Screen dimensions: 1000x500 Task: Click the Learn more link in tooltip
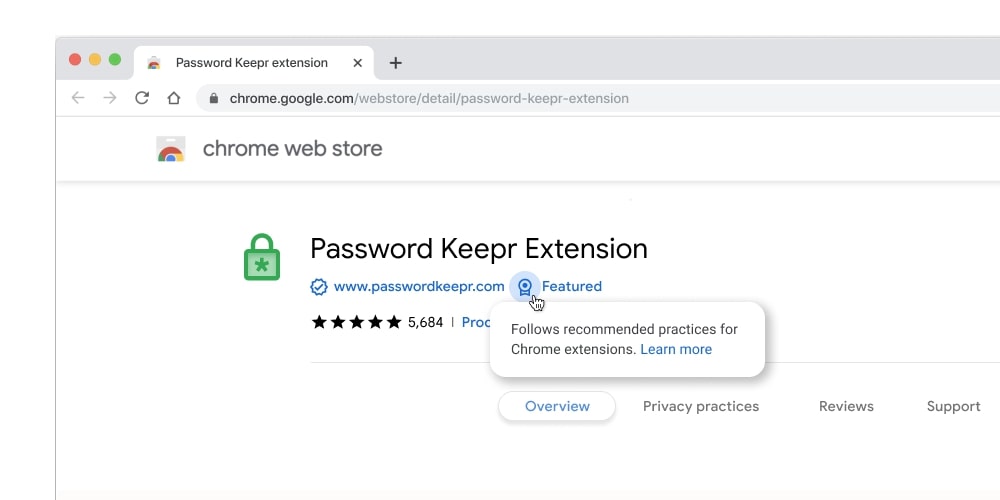(676, 350)
